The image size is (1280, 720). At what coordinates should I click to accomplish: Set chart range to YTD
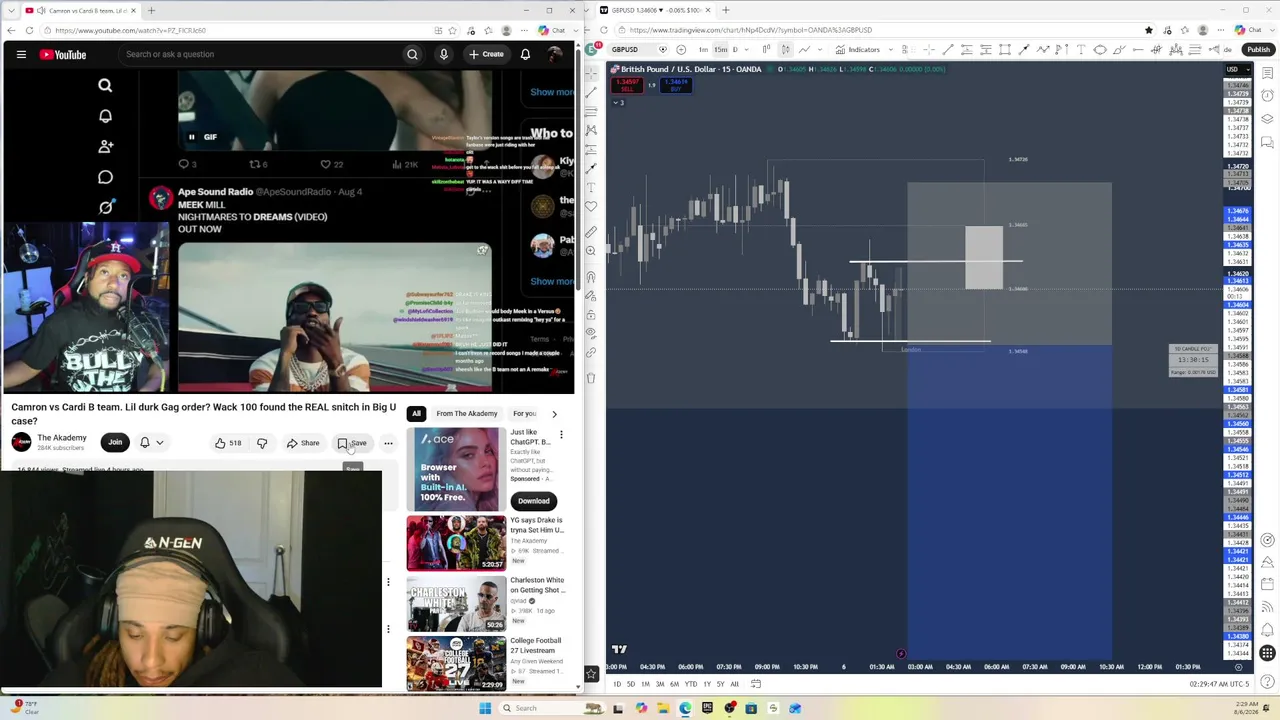click(x=690, y=684)
